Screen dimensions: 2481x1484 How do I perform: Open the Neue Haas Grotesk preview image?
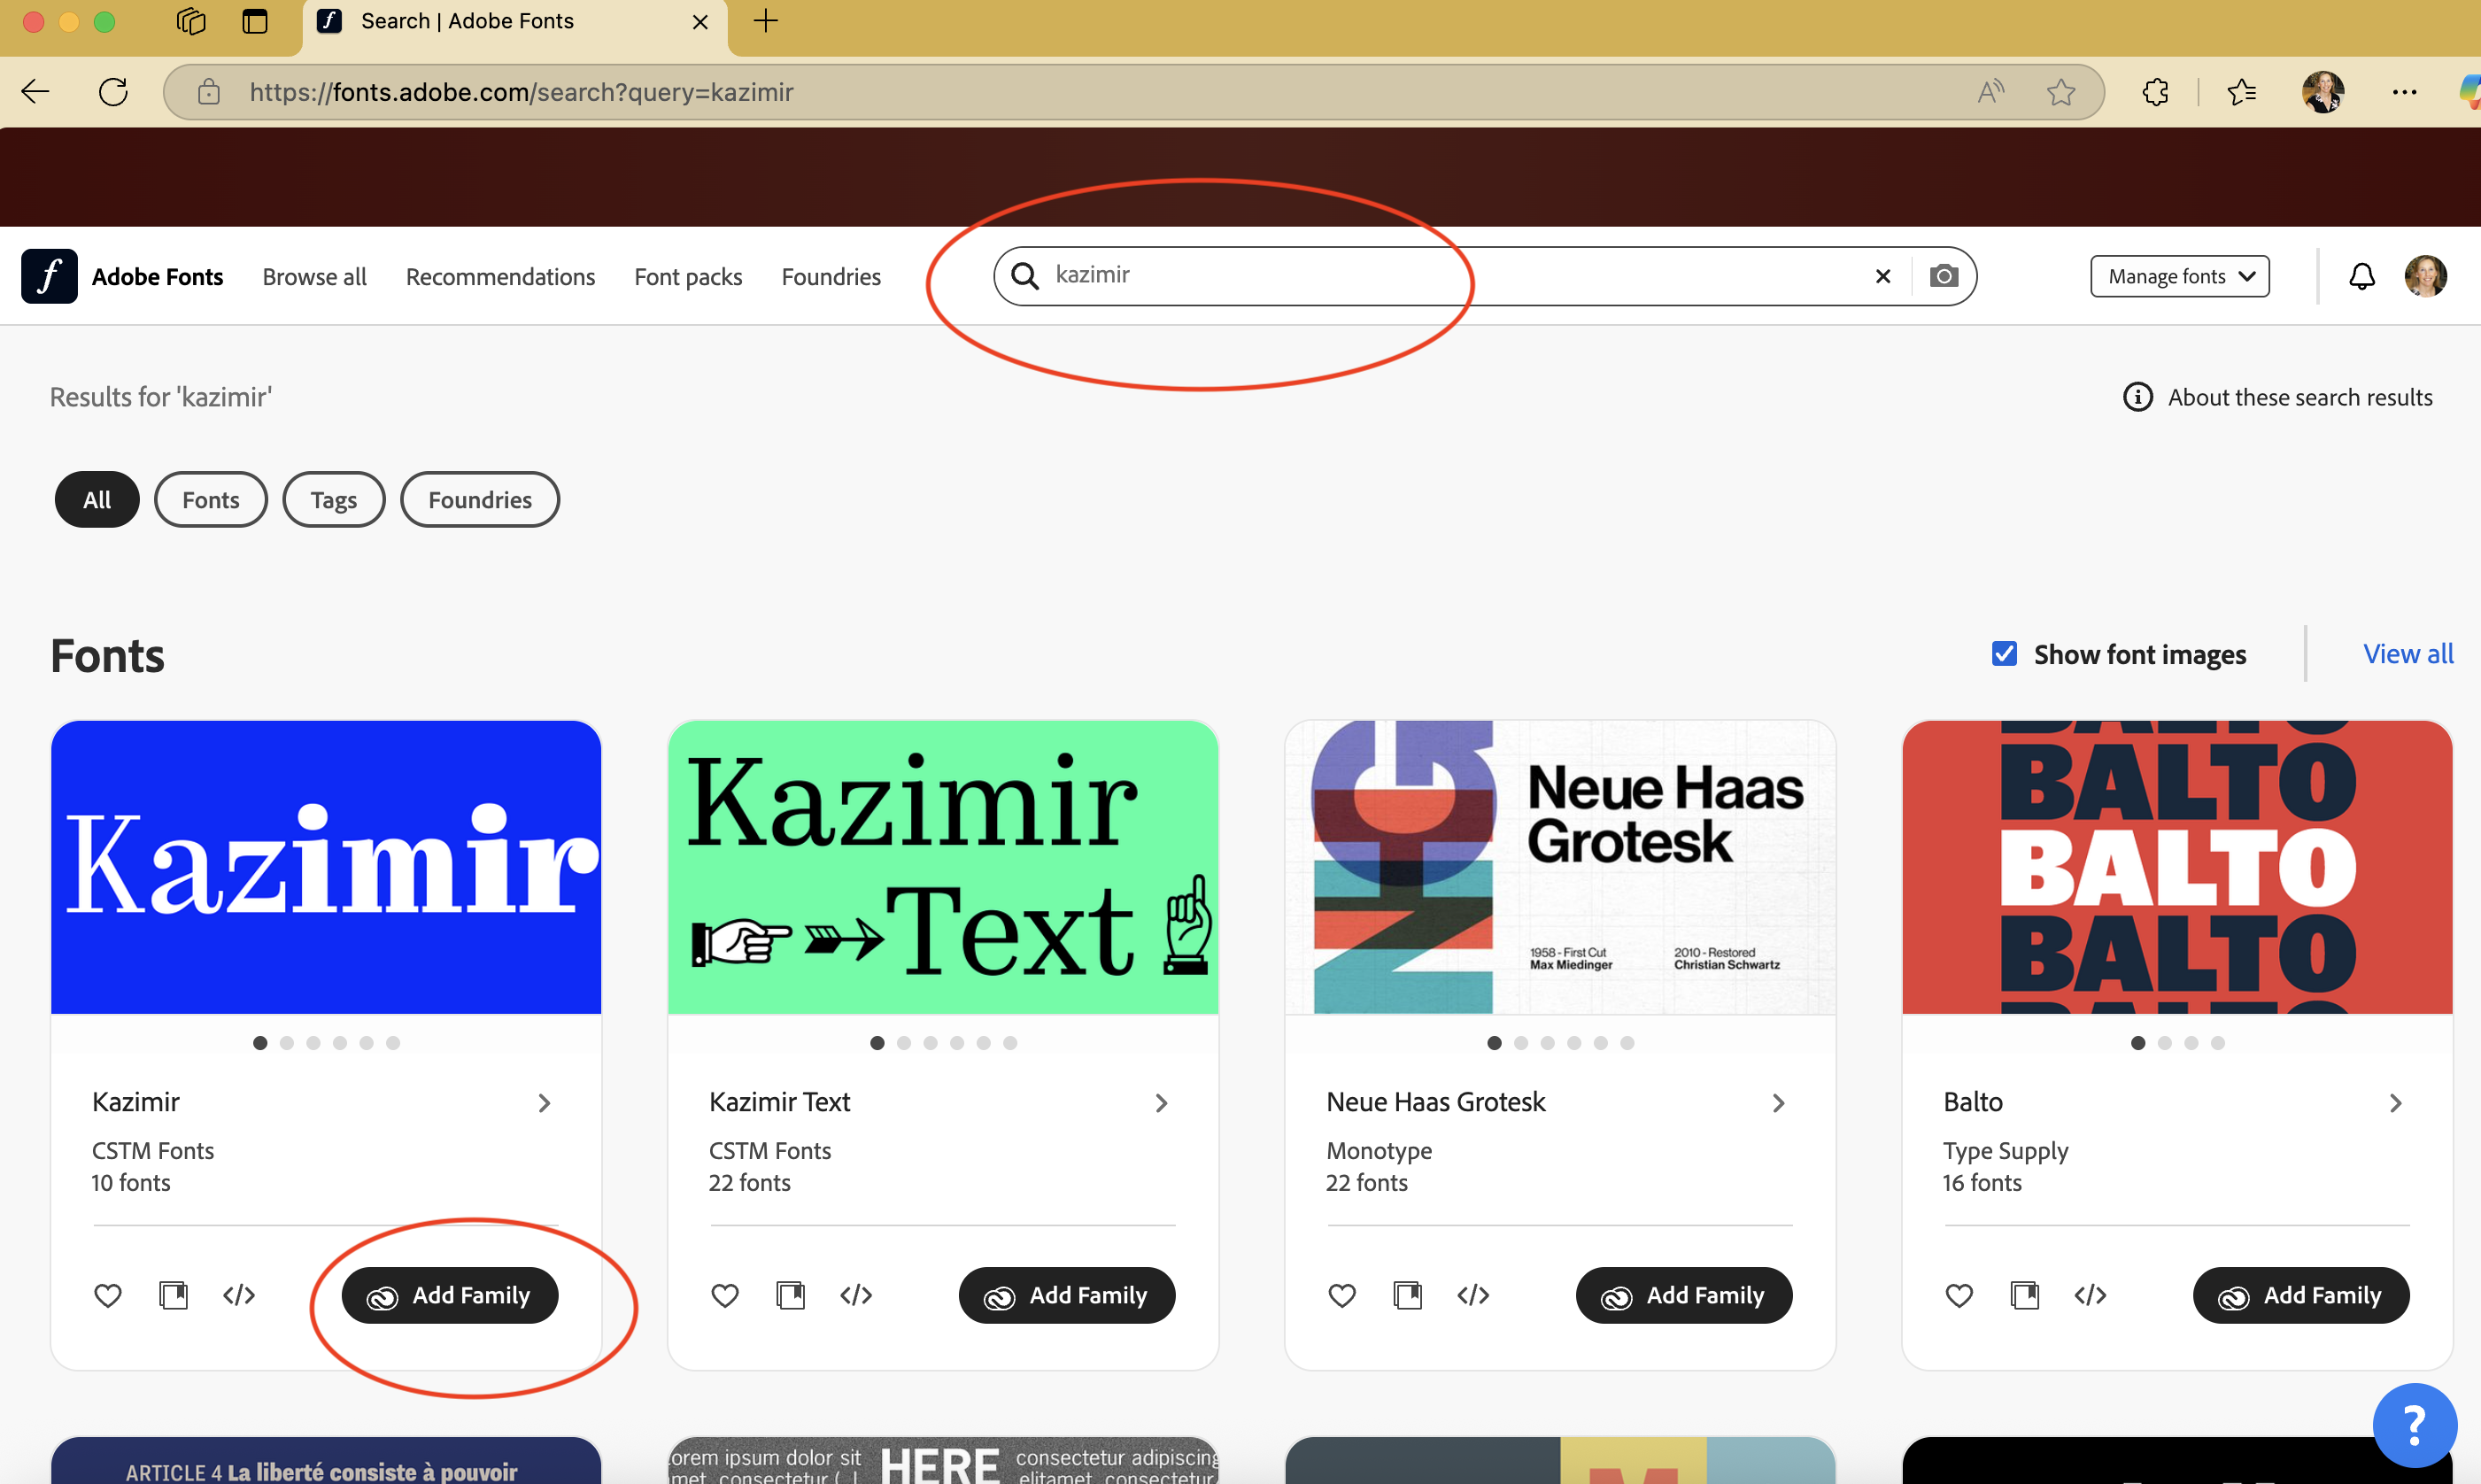point(1560,867)
